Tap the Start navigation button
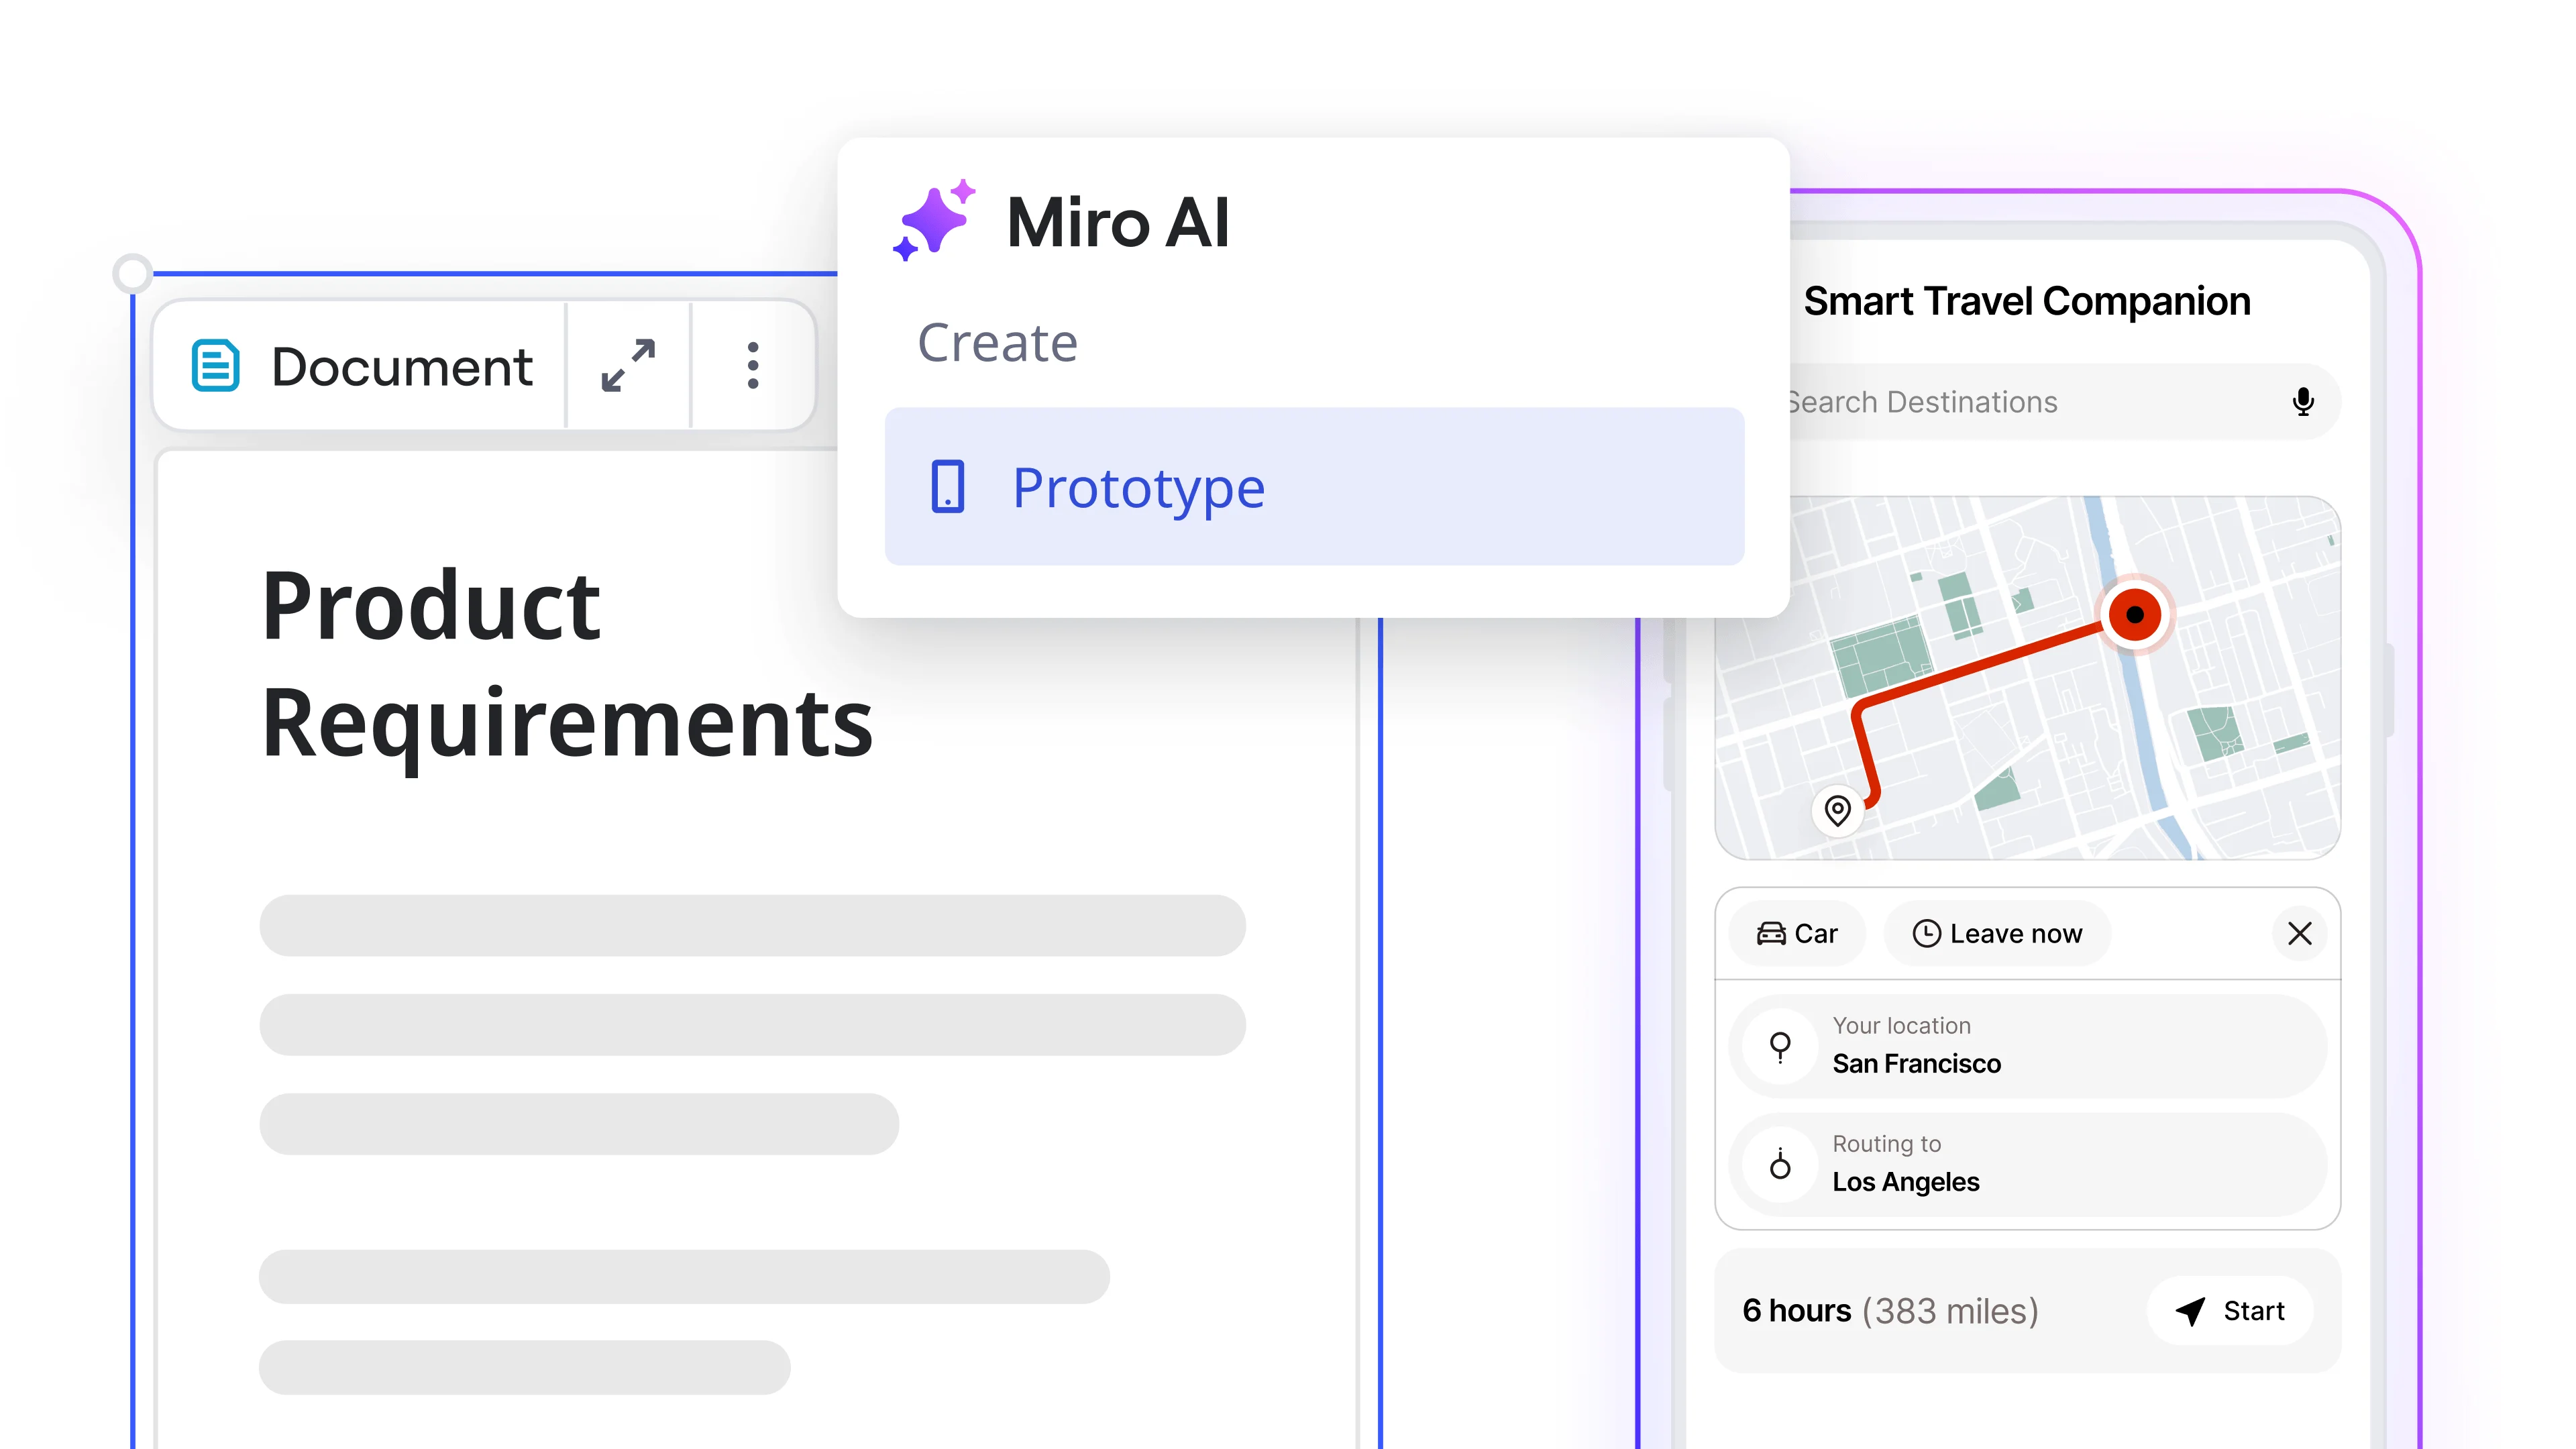Image resolution: width=2576 pixels, height=1449 pixels. point(2230,1311)
